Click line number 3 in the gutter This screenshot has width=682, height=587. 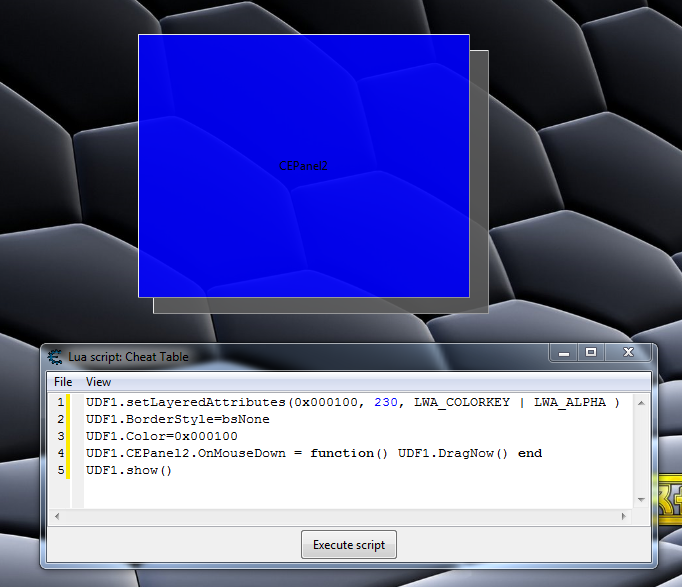coord(60,436)
